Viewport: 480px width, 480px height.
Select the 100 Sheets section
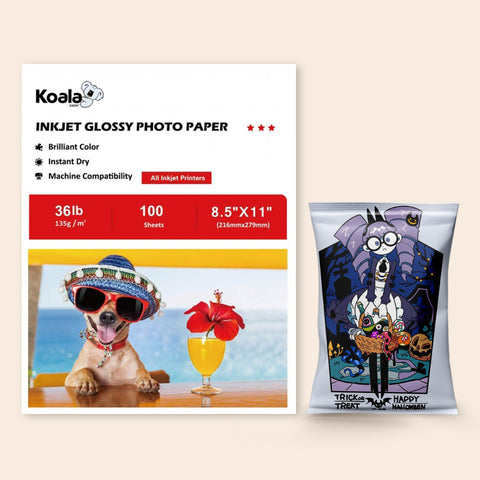coord(152,216)
